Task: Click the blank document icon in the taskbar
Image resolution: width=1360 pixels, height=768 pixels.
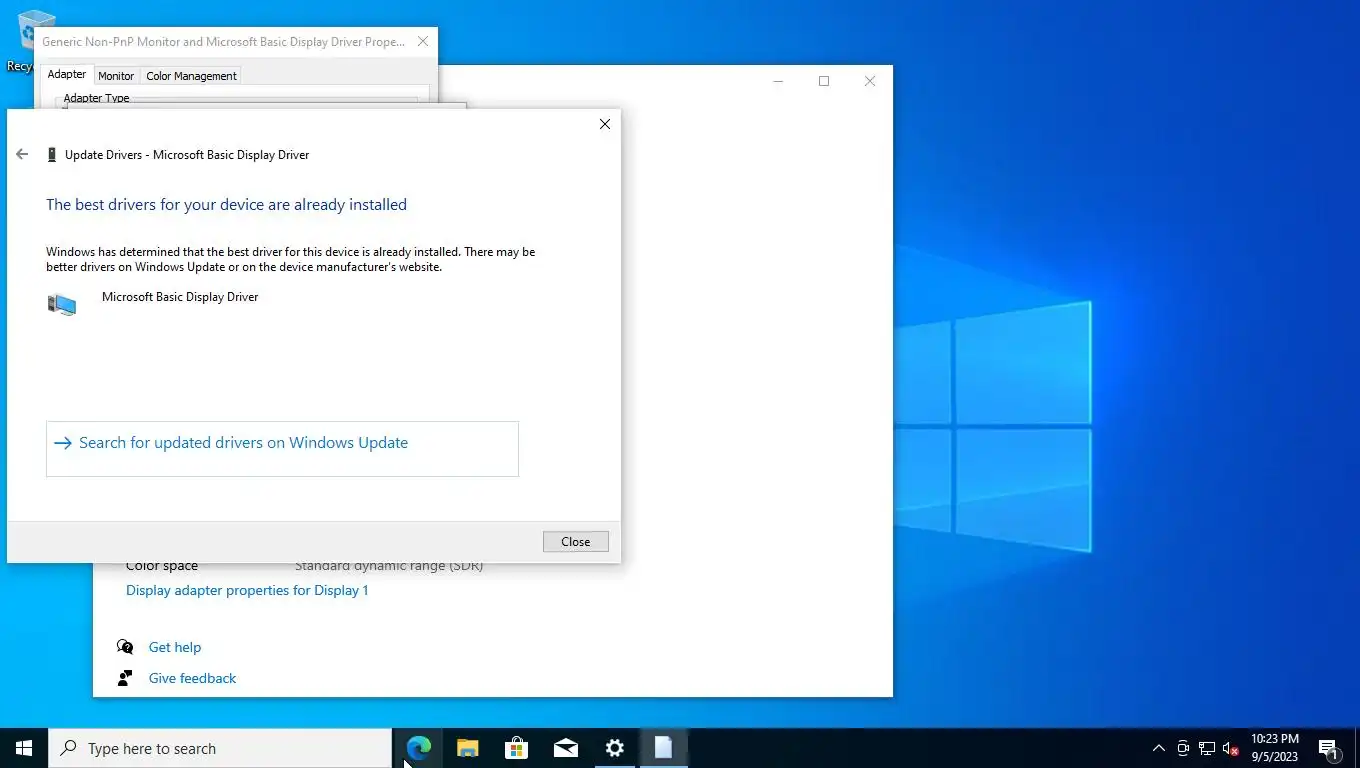Action: pyautogui.click(x=663, y=748)
